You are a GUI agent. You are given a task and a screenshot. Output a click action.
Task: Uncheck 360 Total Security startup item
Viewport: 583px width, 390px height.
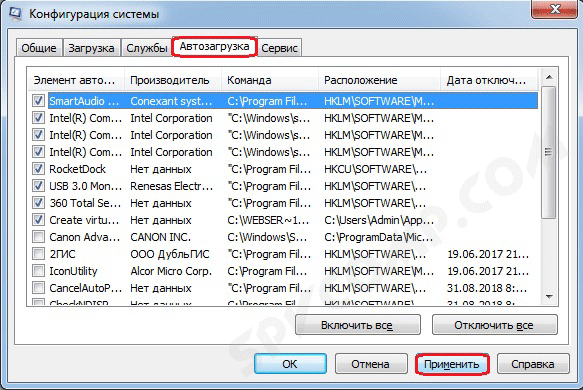[38, 203]
